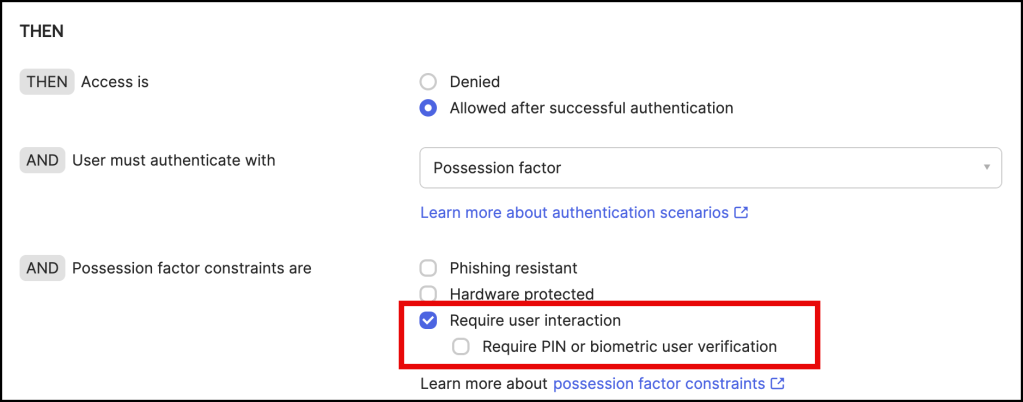
Task: Click the authentication factor dropdown arrow
Action: pyautogui.click(x=987, y=167)
